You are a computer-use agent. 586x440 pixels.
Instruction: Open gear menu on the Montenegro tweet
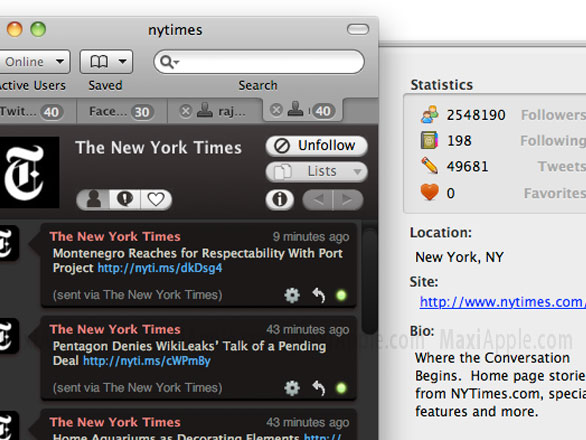coord(292,295)
